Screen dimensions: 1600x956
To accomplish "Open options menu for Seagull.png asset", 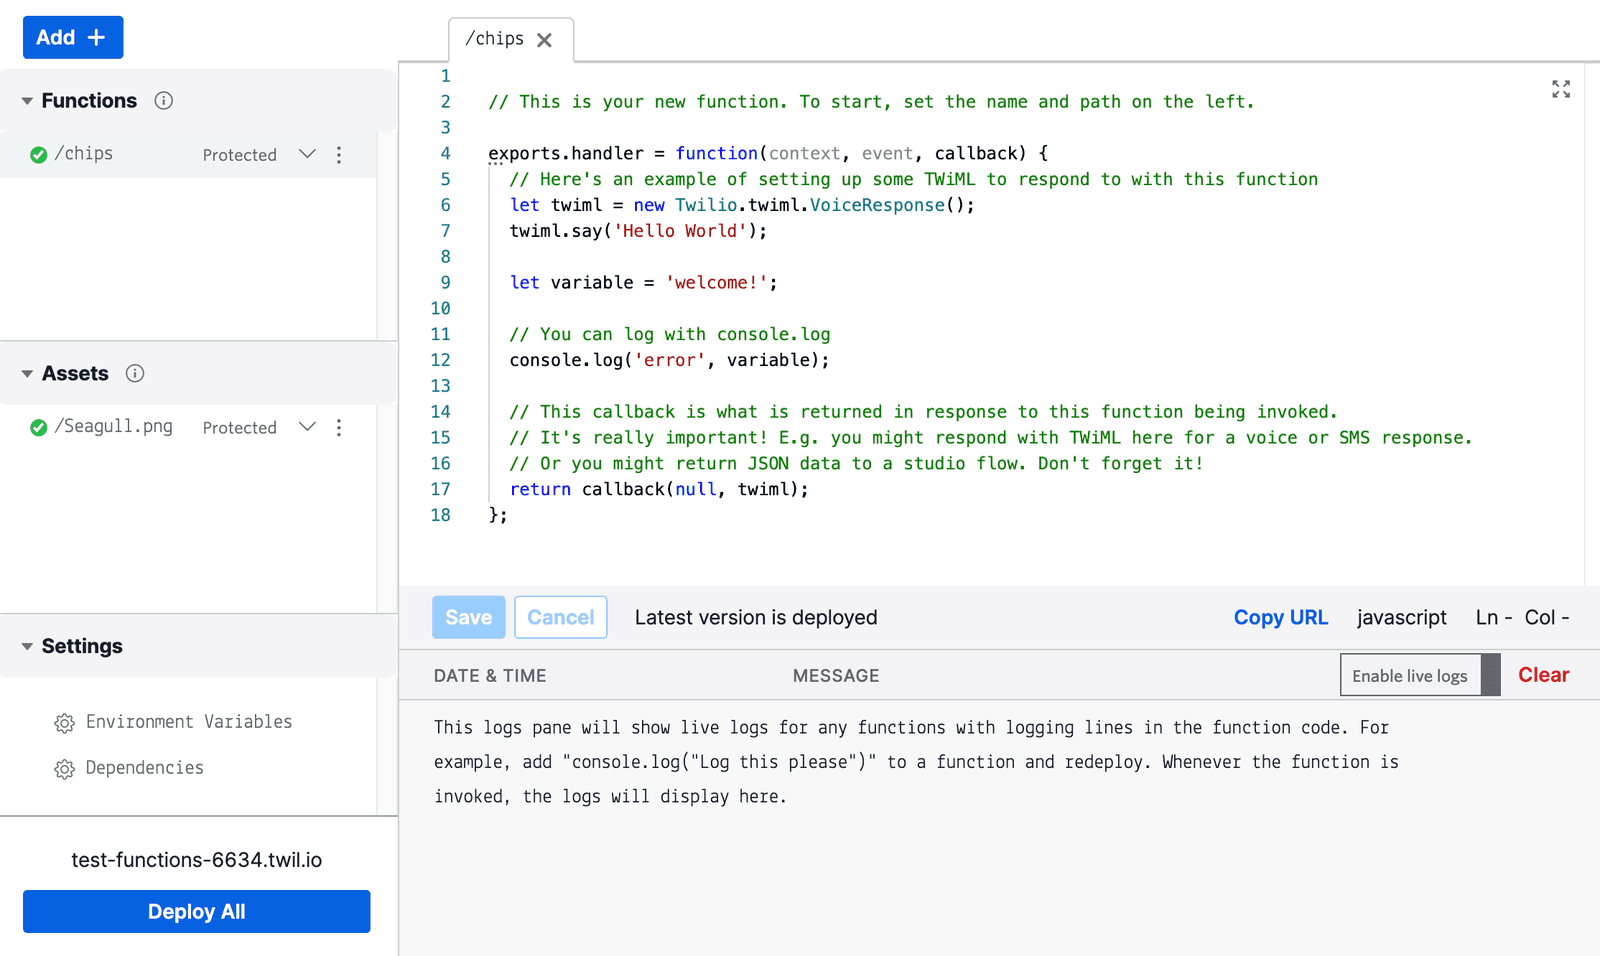I will (340, 427).
